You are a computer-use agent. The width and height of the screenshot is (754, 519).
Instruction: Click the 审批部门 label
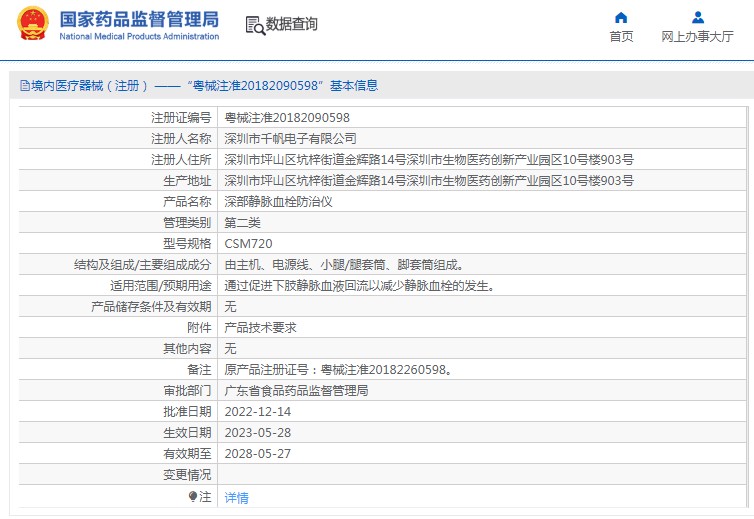188,391
